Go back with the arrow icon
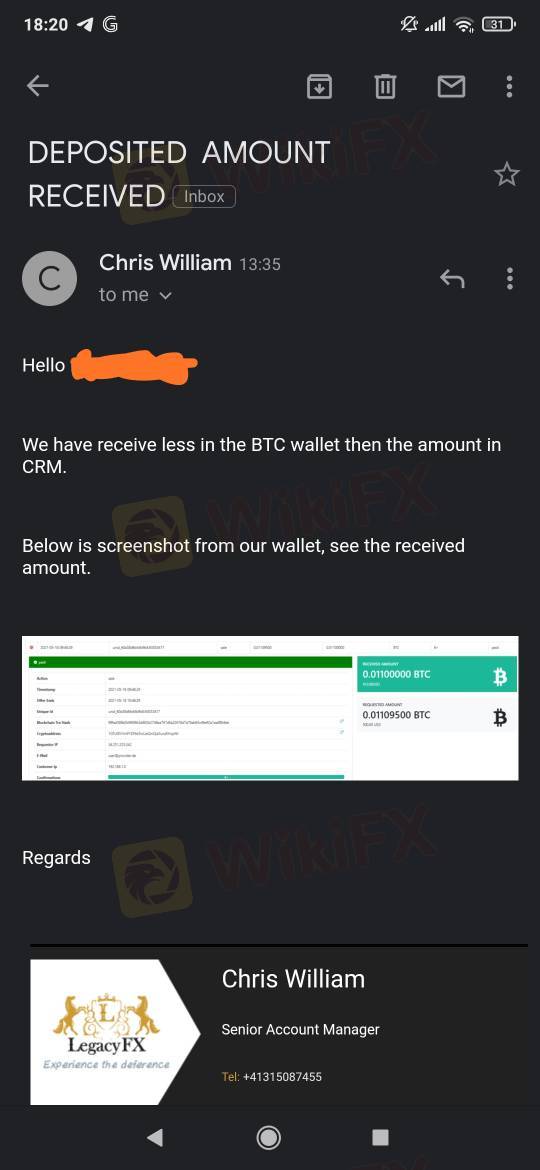Image resolution: width=540 pixels, height=1170 pixels. pyautogui.click(x=37, y=87)
